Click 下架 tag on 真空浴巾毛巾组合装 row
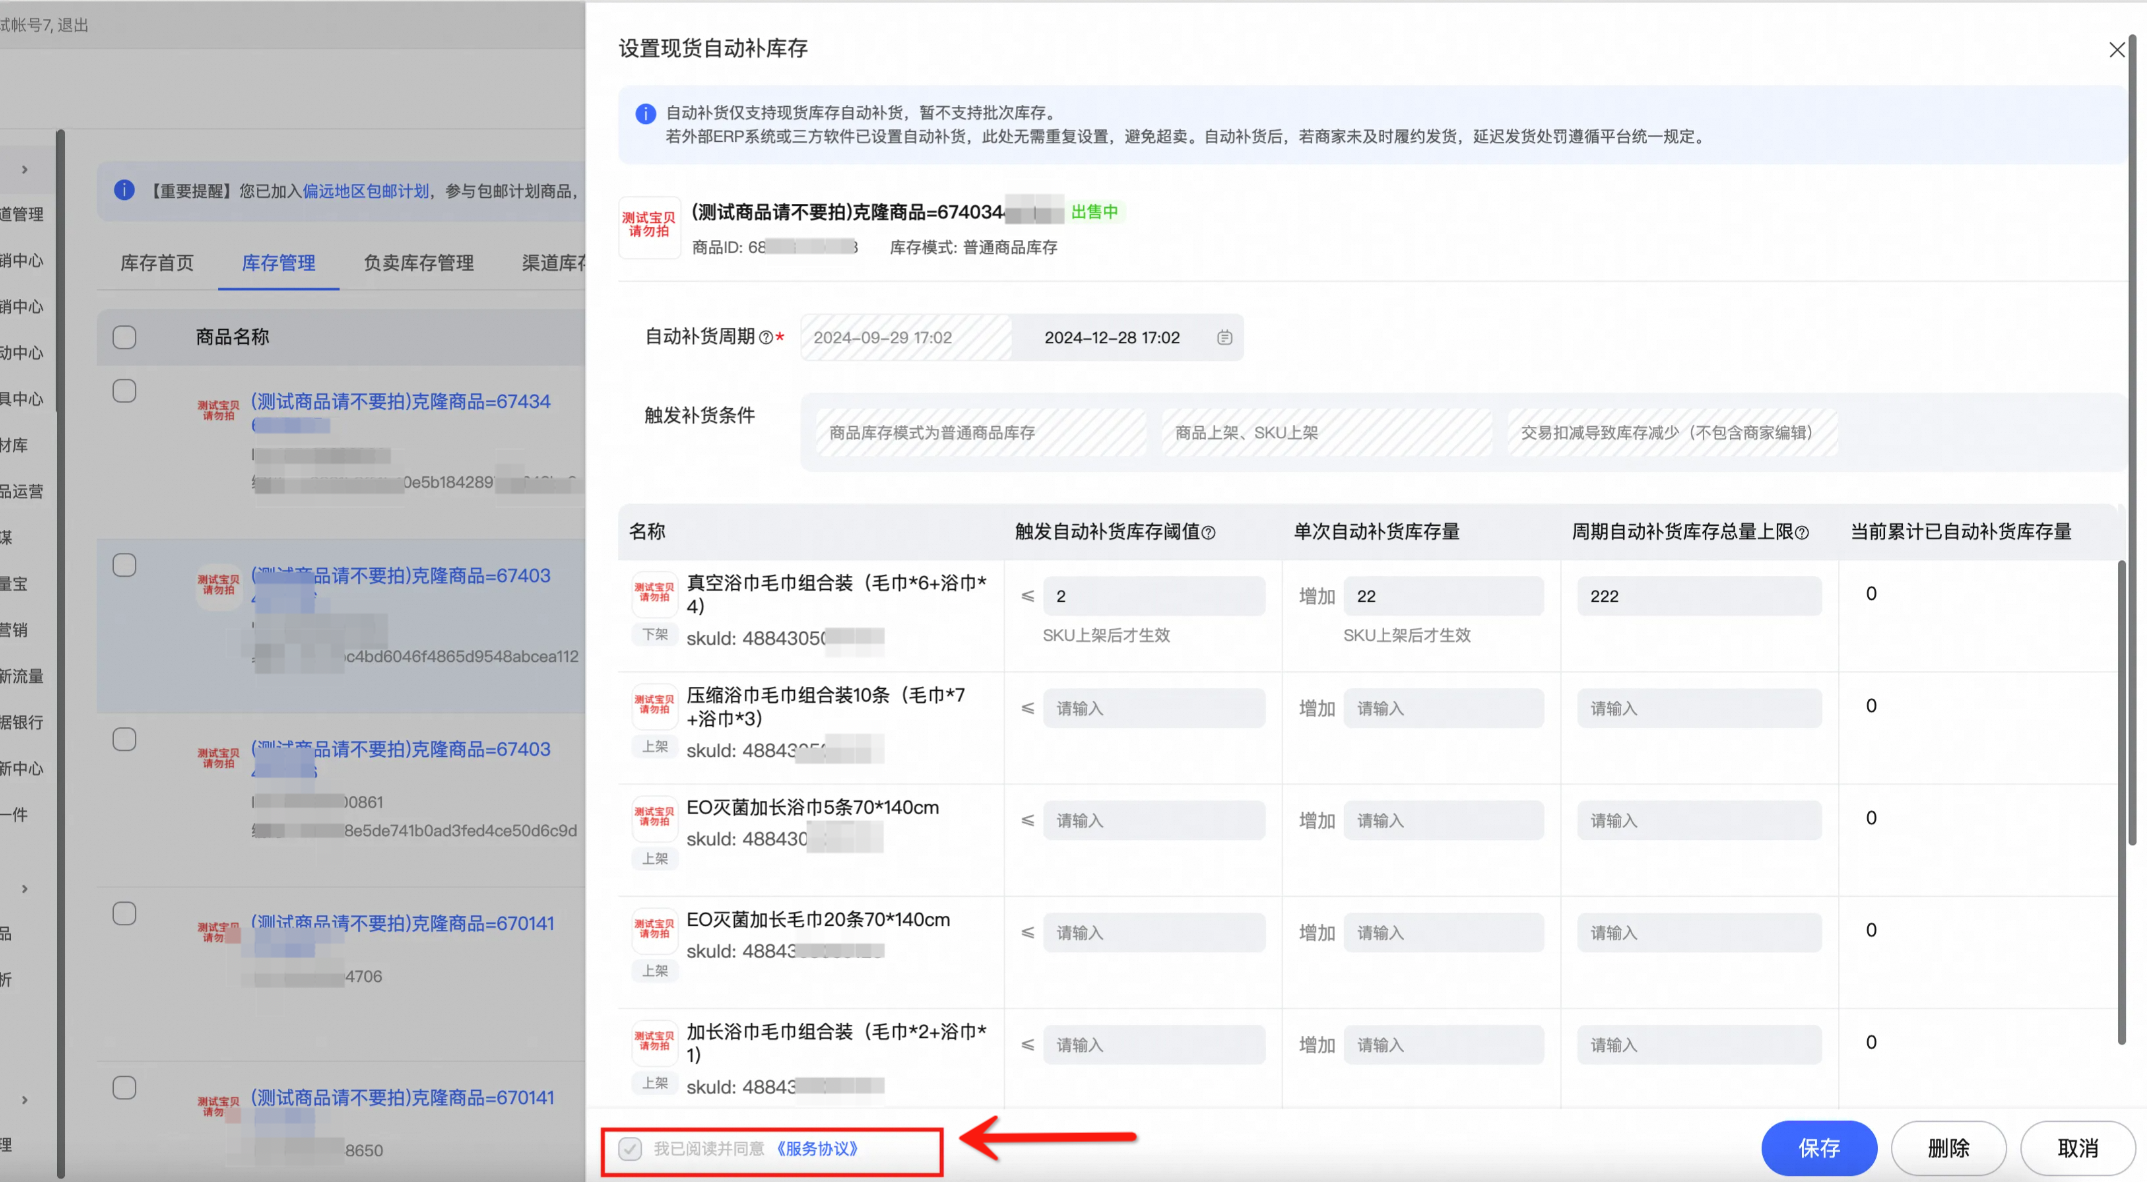This screenshot has height=1182, width=2147. coord(655,635)
